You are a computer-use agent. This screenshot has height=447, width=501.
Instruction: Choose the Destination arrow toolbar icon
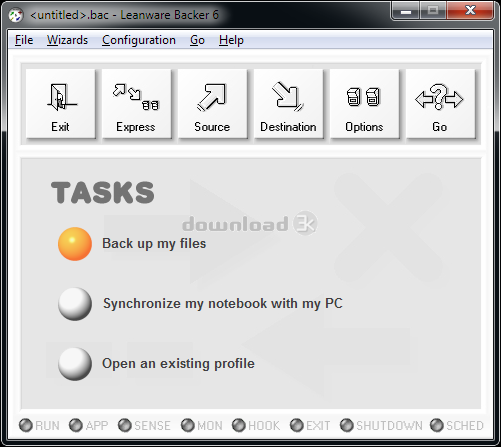(x=288, y=104)
